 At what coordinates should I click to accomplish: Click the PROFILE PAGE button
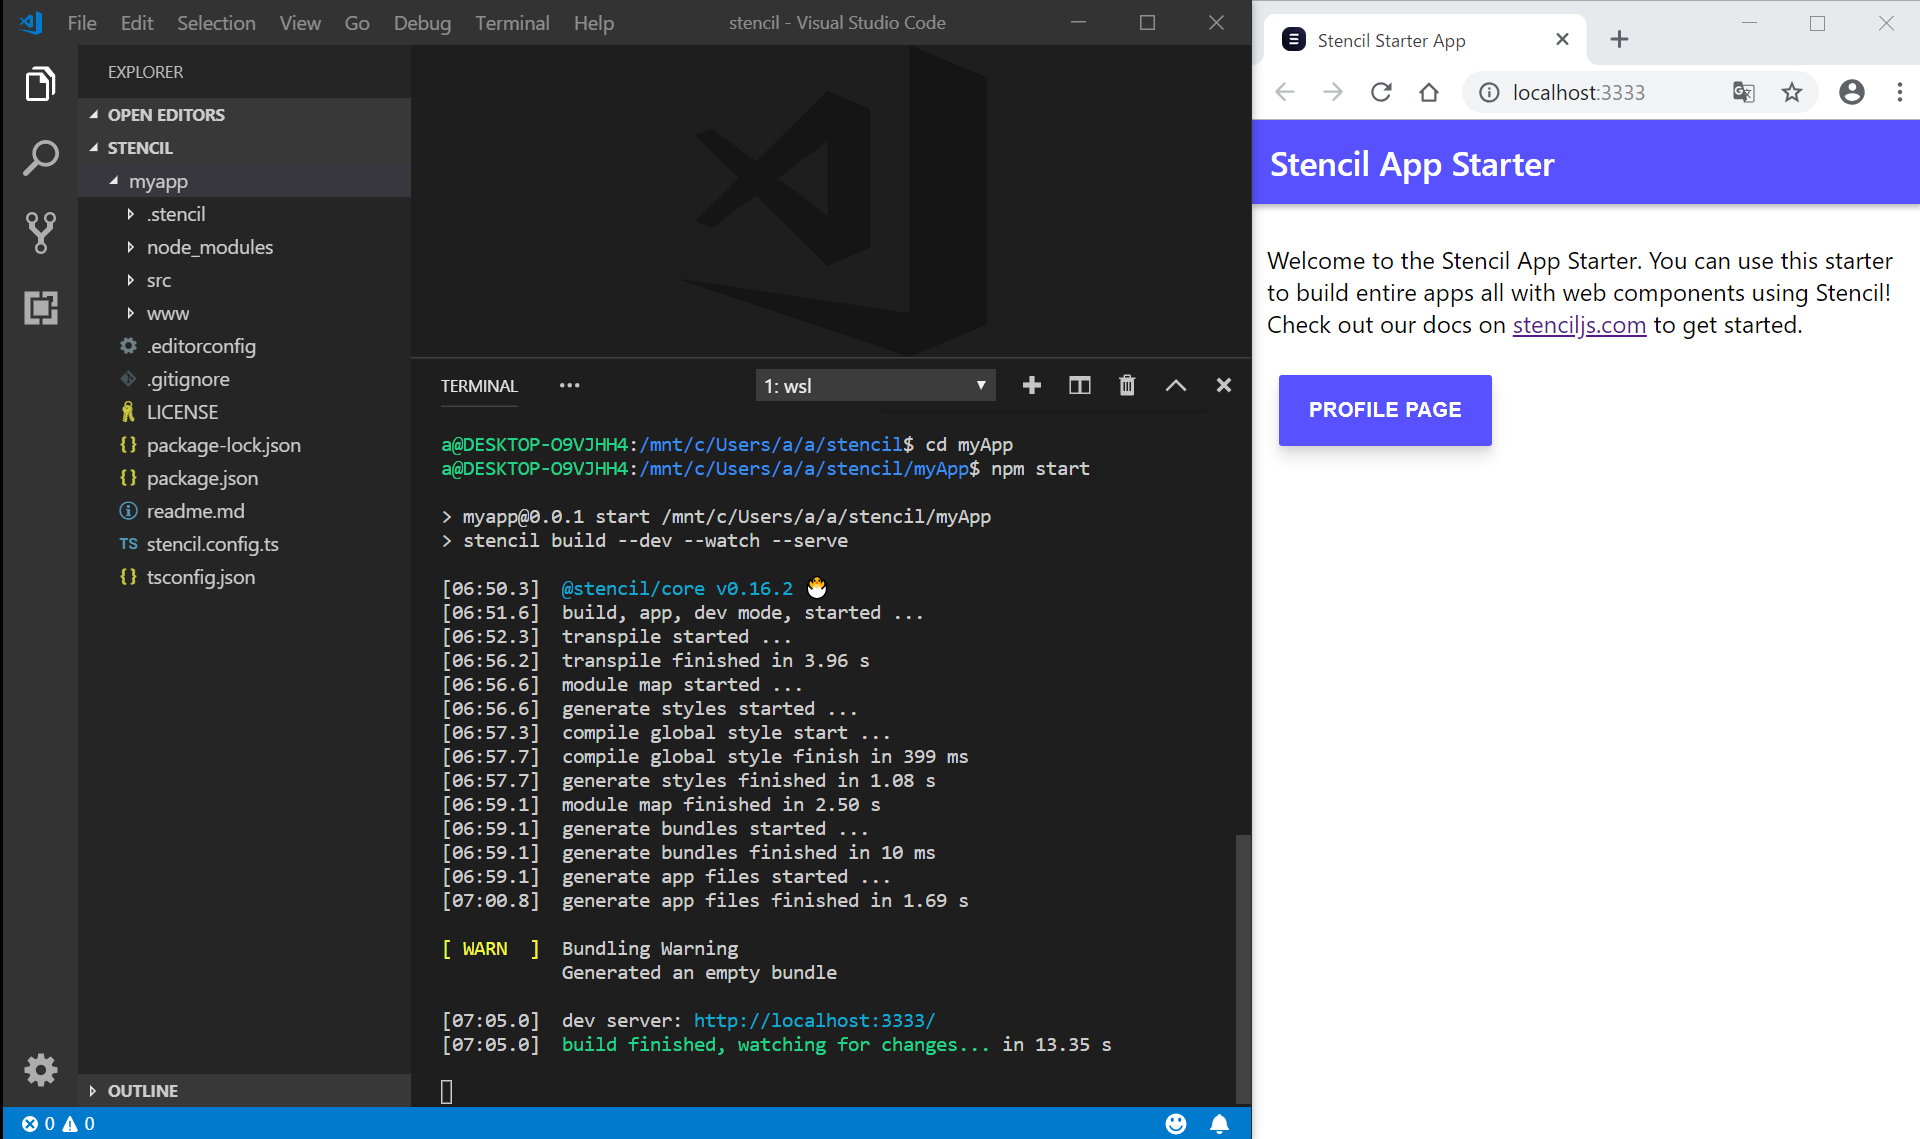(x=1385, y=410)
